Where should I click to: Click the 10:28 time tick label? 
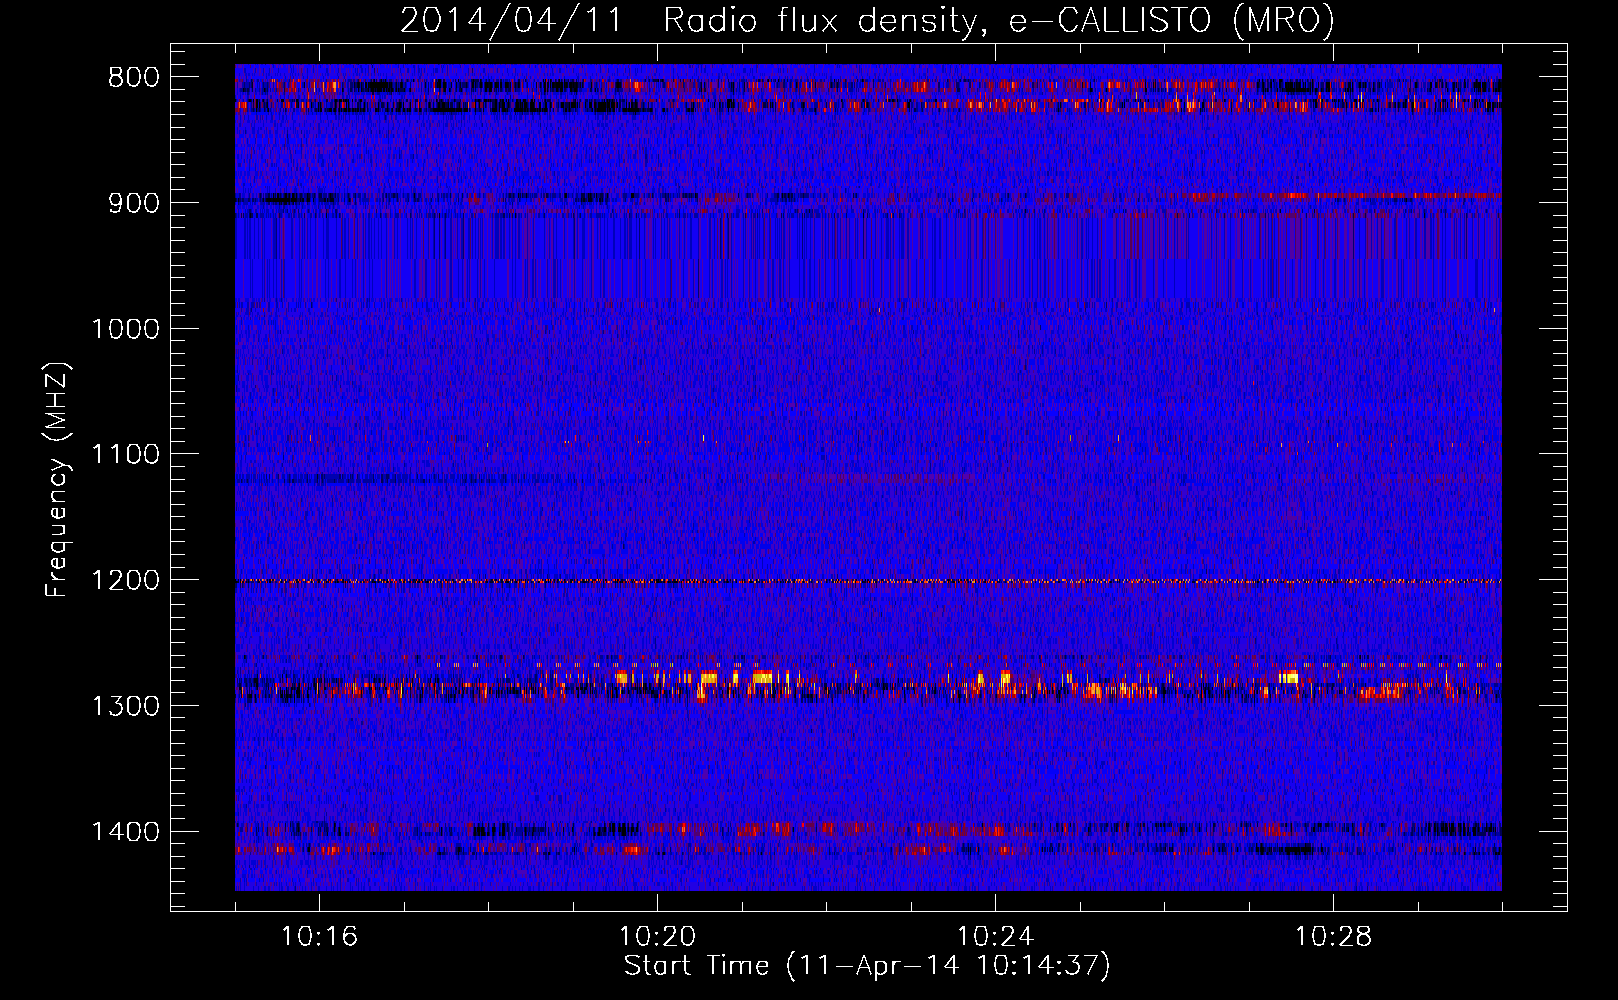point(1333,937)
